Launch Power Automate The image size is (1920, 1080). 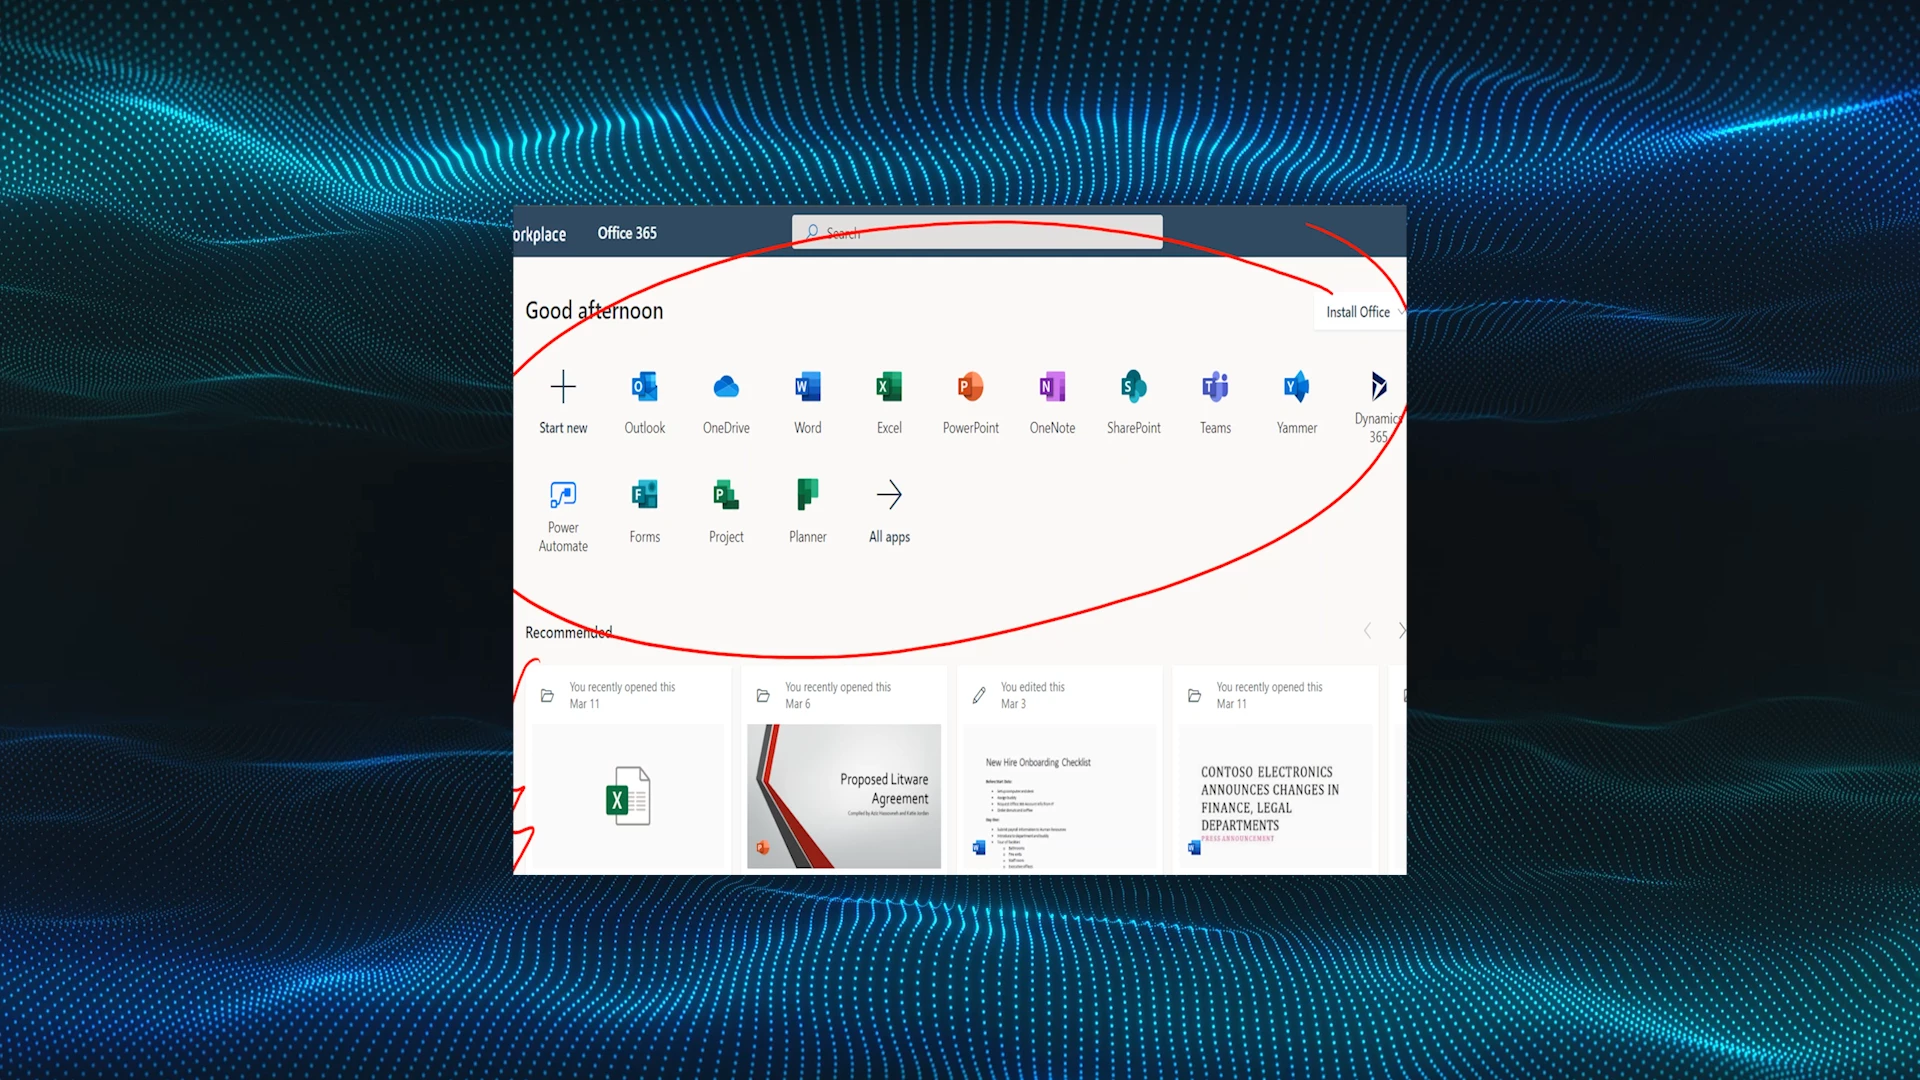tap(563, 495)
